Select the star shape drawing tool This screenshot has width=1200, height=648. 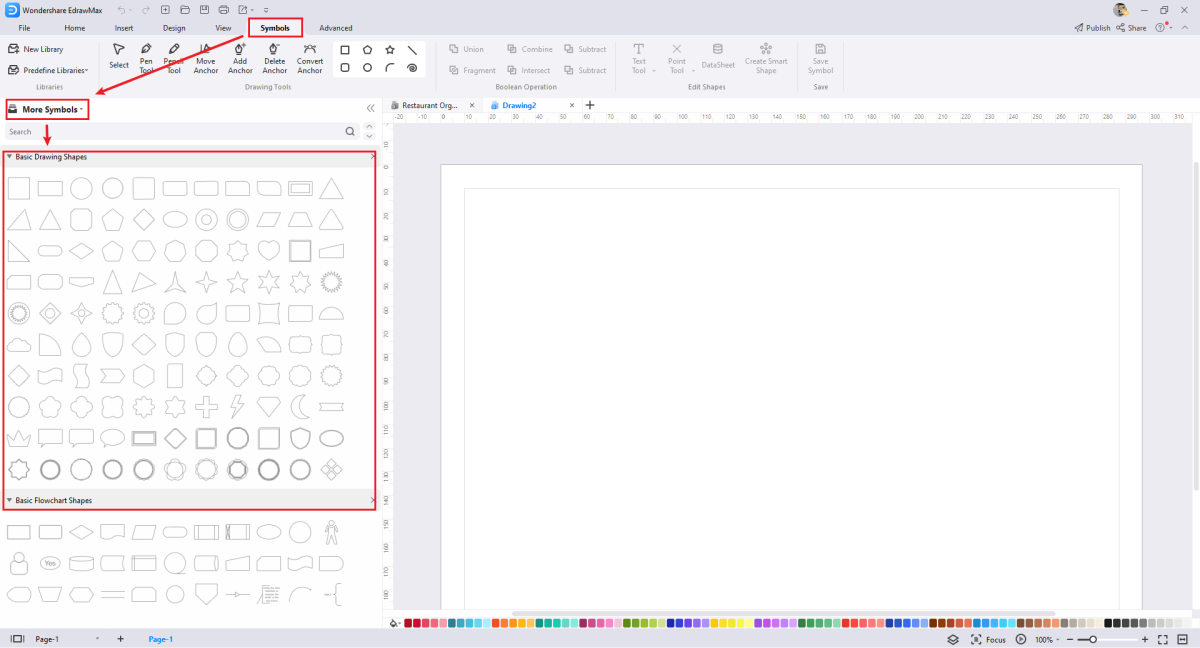point(390,49)
